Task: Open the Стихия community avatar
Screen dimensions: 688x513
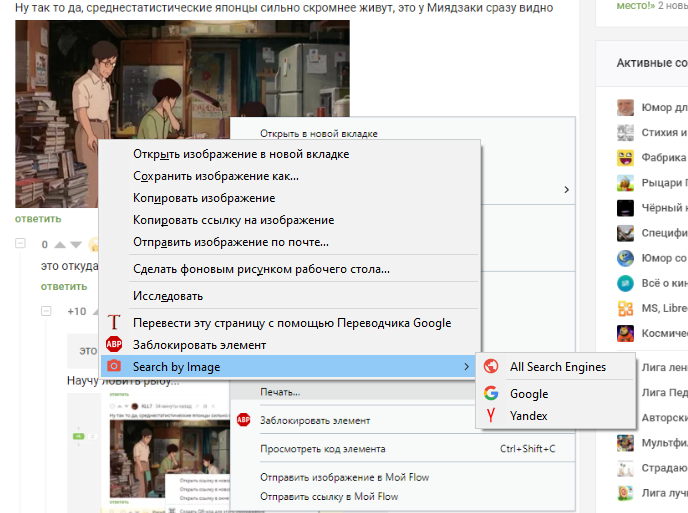Action: coord(625,132)
